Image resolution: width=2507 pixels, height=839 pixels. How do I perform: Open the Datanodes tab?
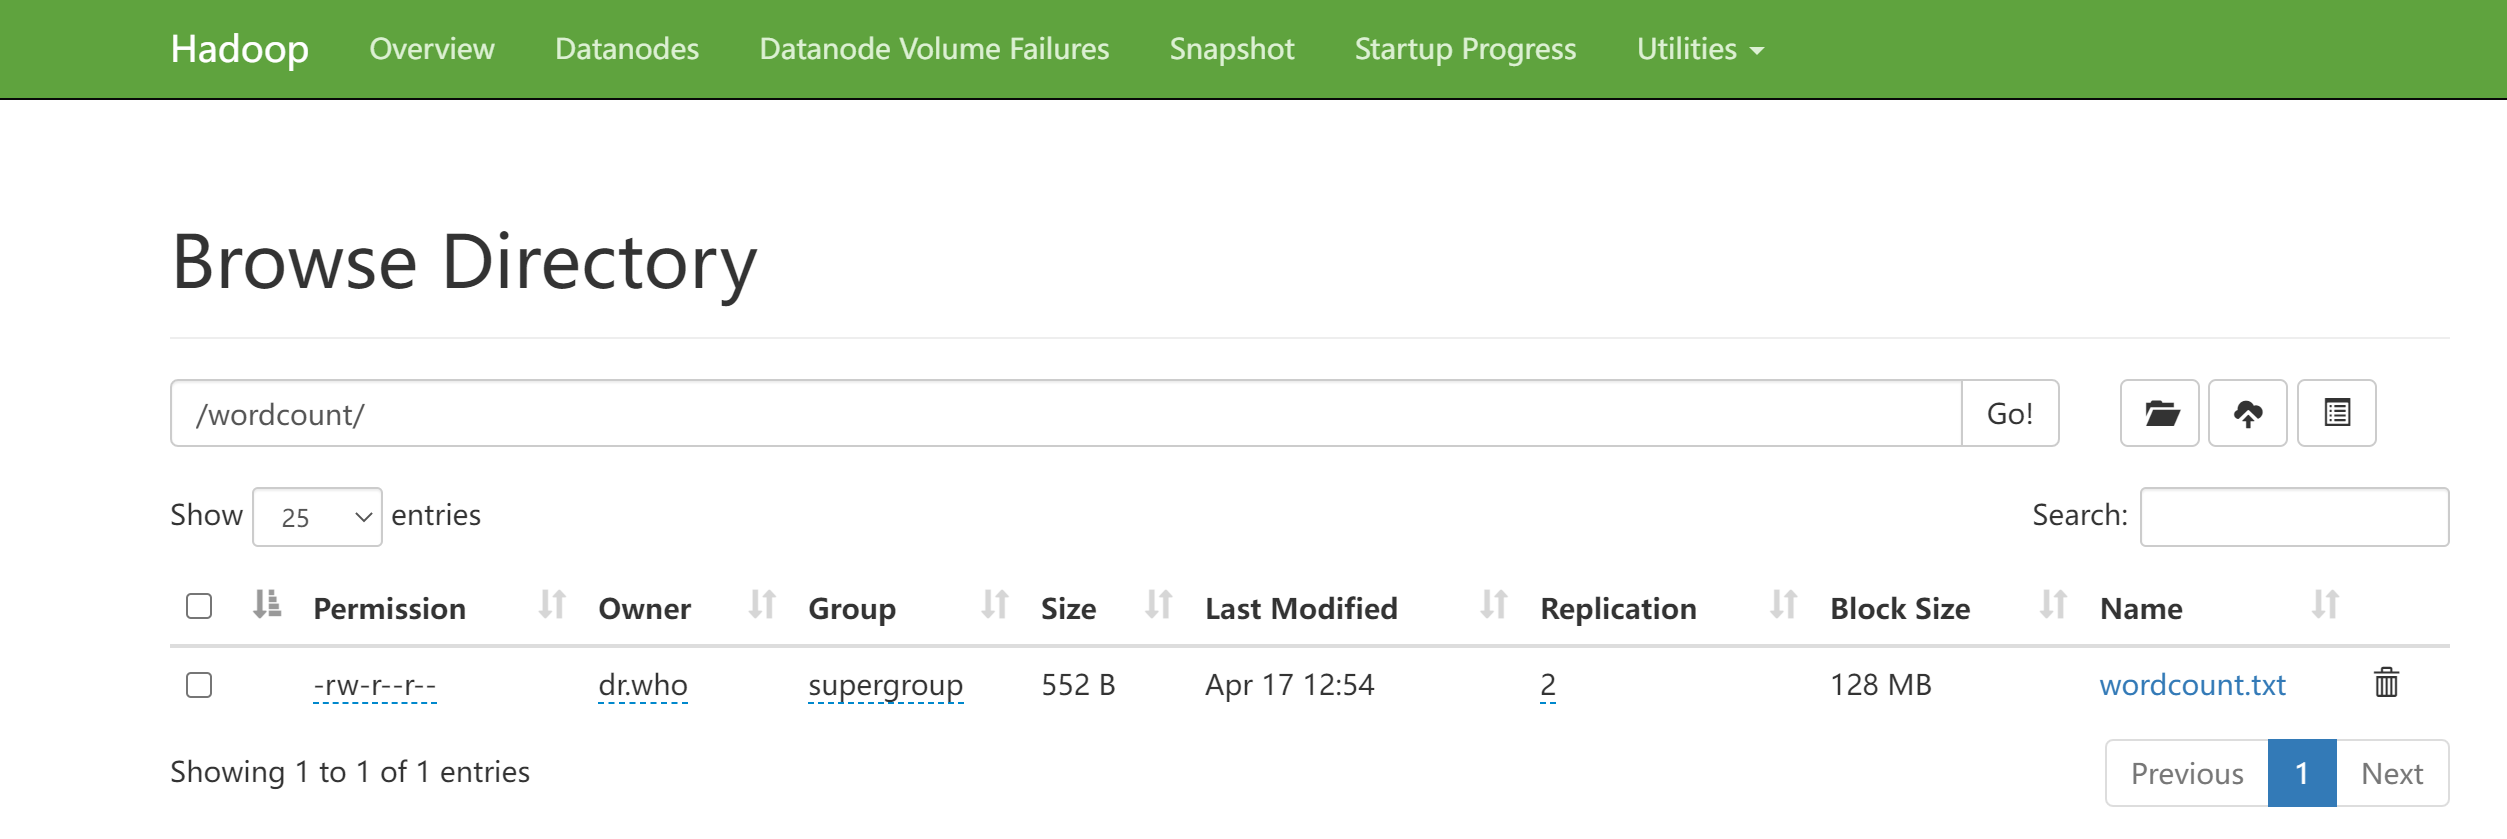[x=626, y=49]
